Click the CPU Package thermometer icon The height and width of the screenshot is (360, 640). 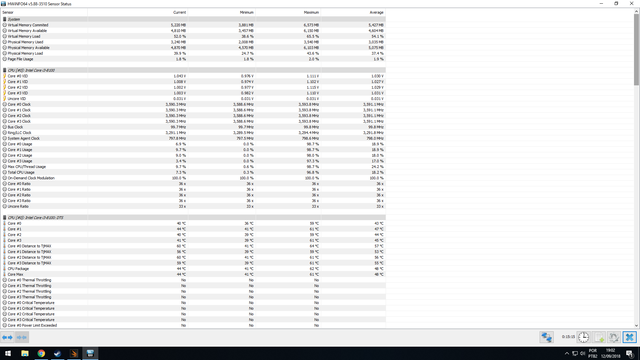click(4, 269)
